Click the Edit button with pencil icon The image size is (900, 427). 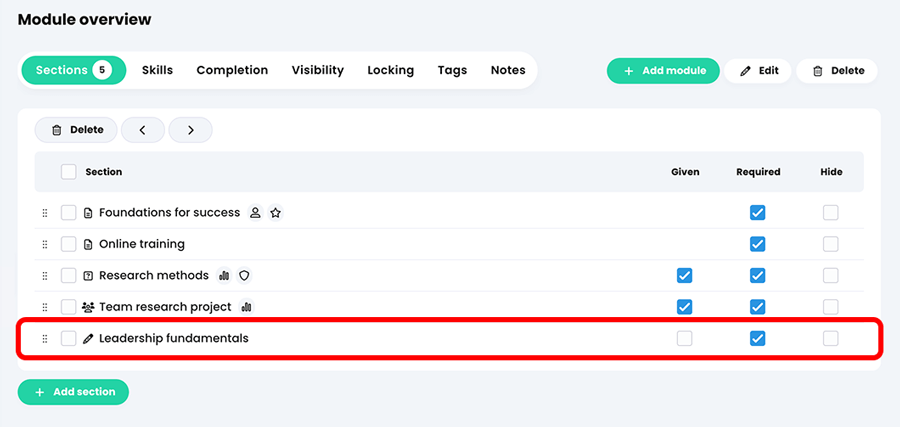(758, 71)
